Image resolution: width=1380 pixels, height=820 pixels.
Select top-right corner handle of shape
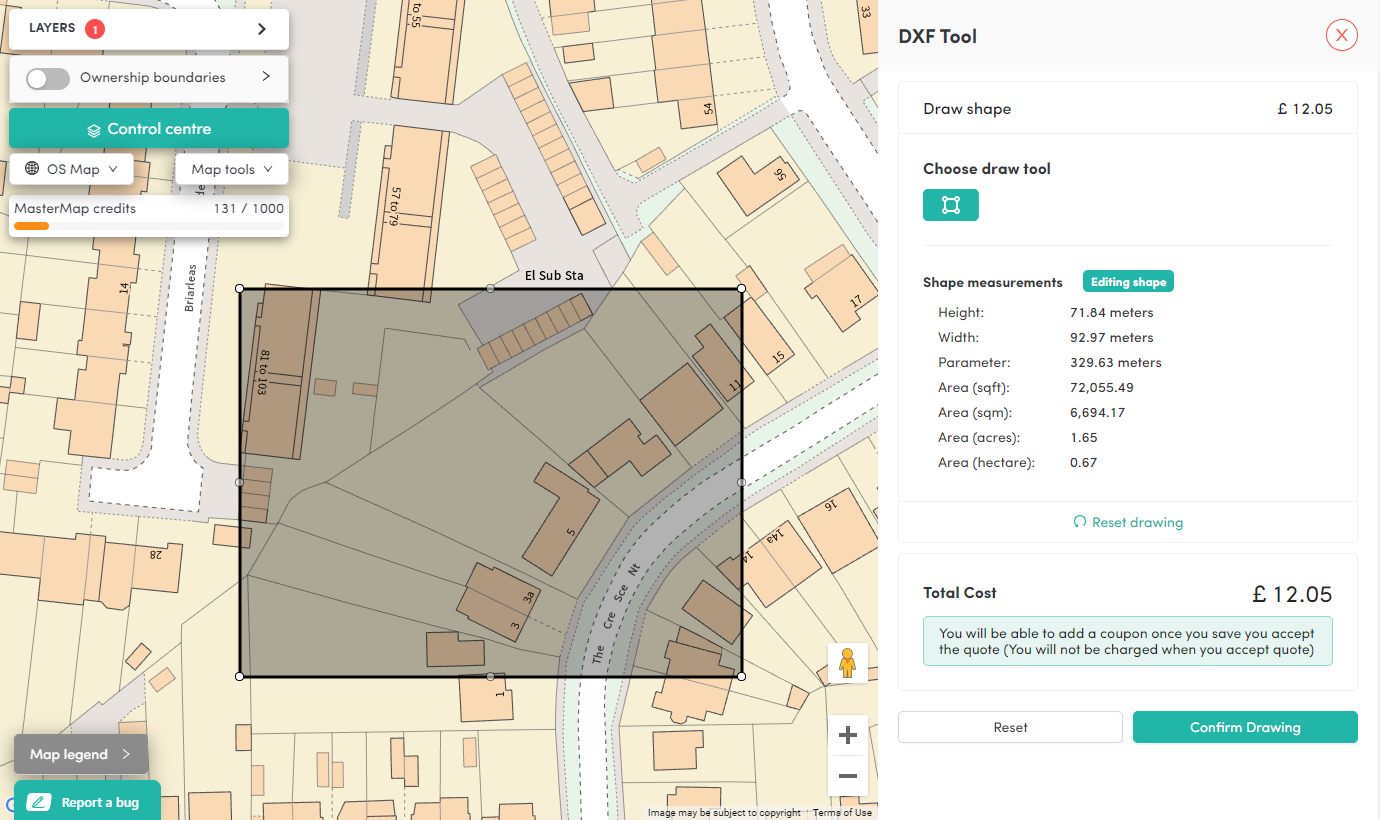click(x=741, y=289)
